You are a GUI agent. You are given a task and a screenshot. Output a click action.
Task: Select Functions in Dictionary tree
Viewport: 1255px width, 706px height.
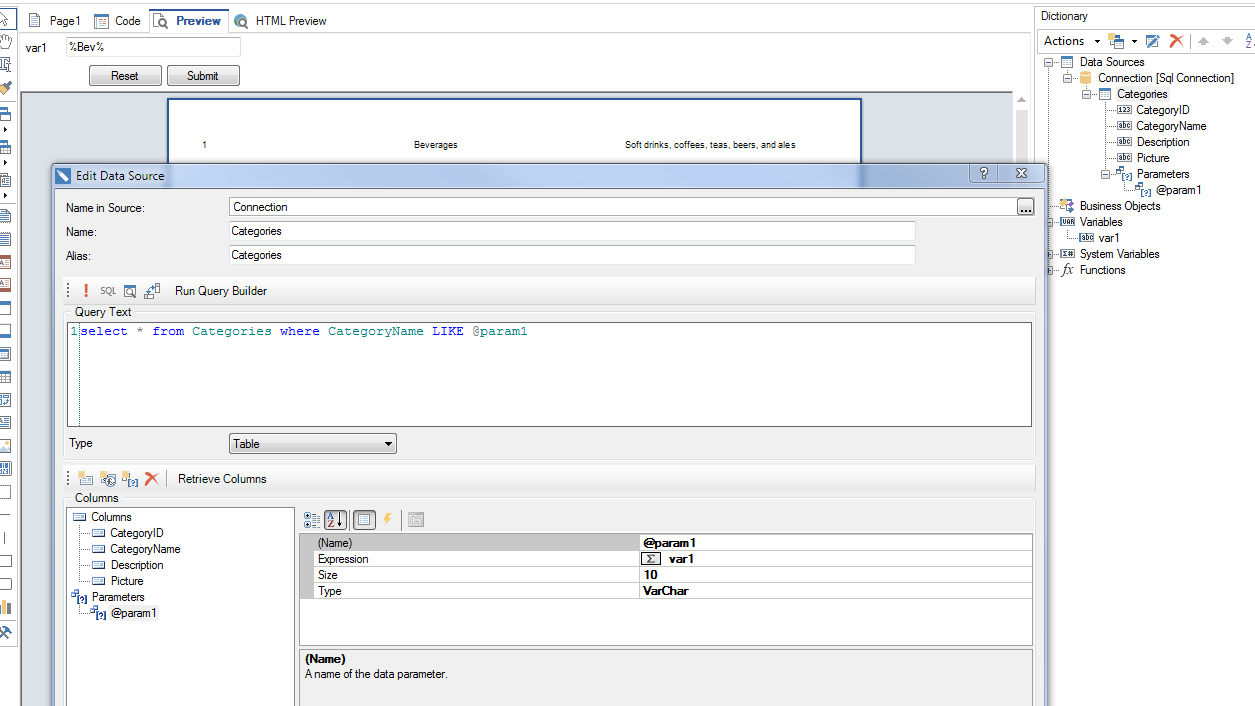tap(1102, 270)
